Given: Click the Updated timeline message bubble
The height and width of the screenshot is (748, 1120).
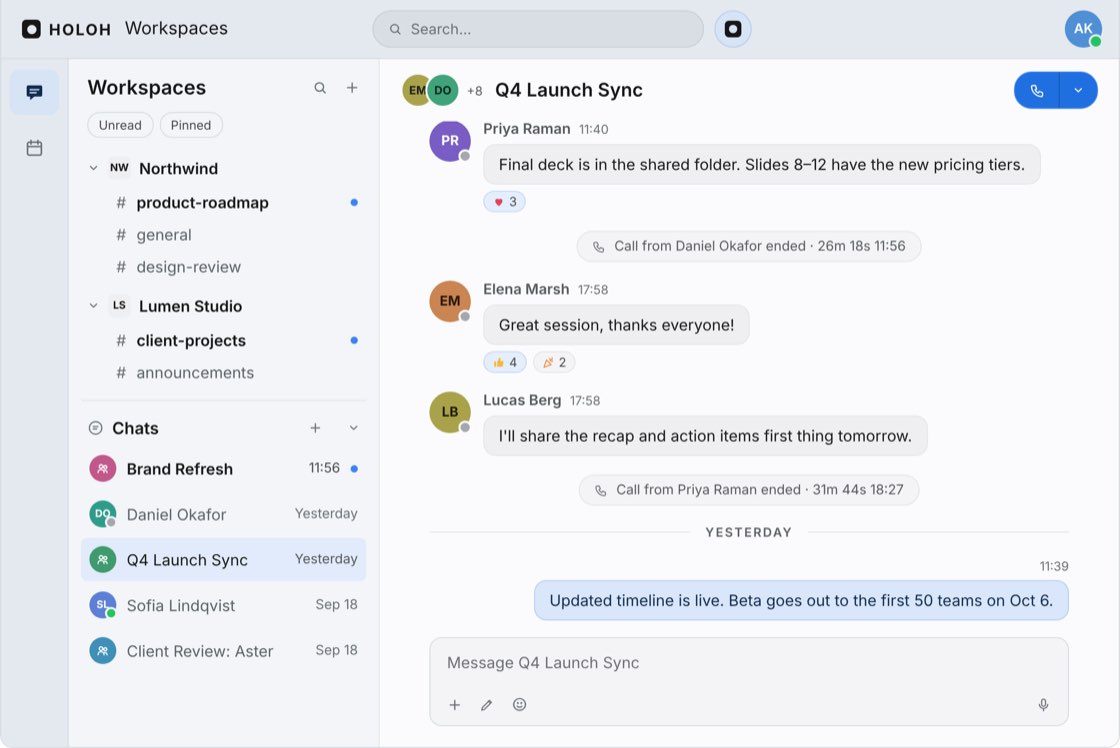Looking at the screenshot, I should pyautogui.click(x=801, y=601).
